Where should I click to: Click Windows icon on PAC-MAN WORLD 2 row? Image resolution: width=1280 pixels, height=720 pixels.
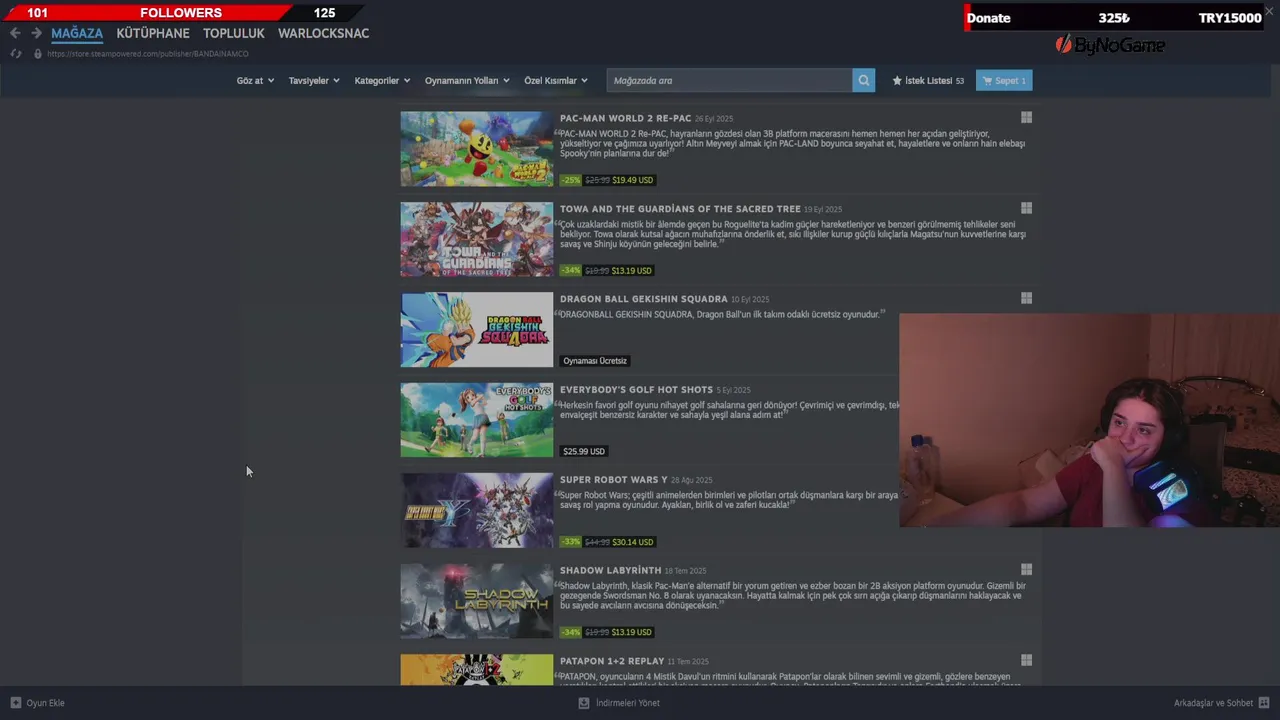pos(1026,118)
